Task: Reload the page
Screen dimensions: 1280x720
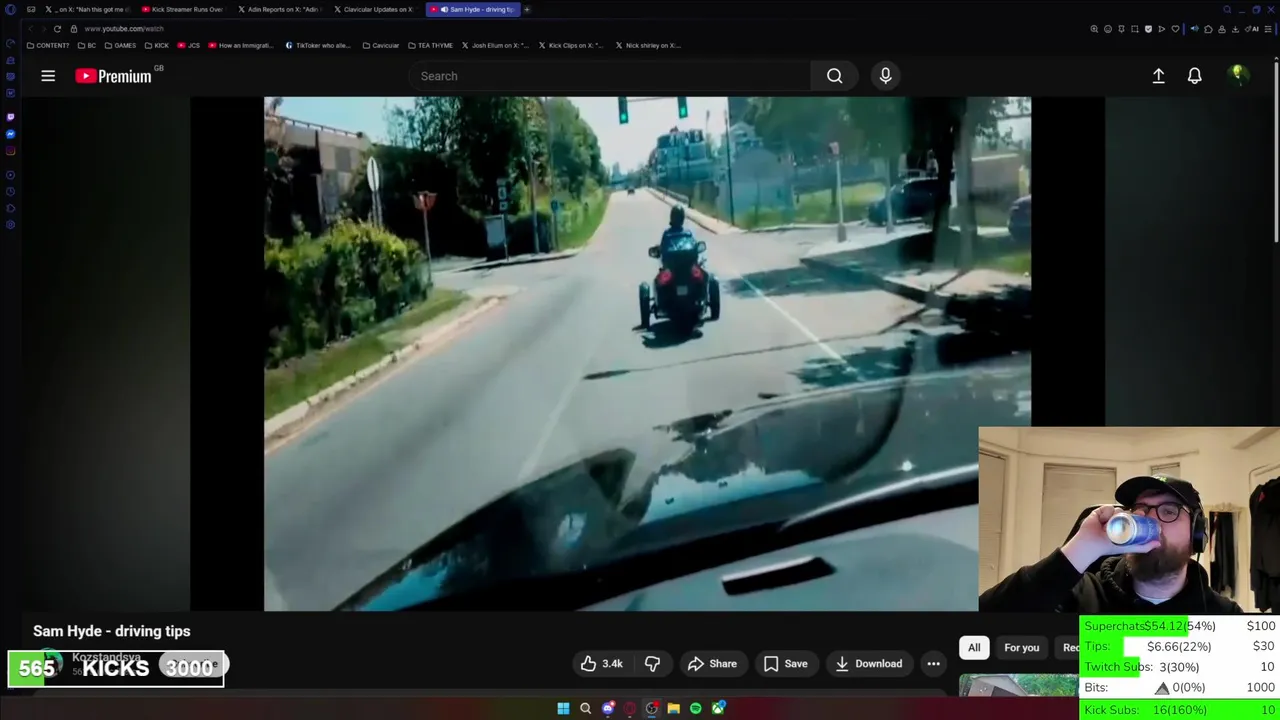Action: point(57,29)
